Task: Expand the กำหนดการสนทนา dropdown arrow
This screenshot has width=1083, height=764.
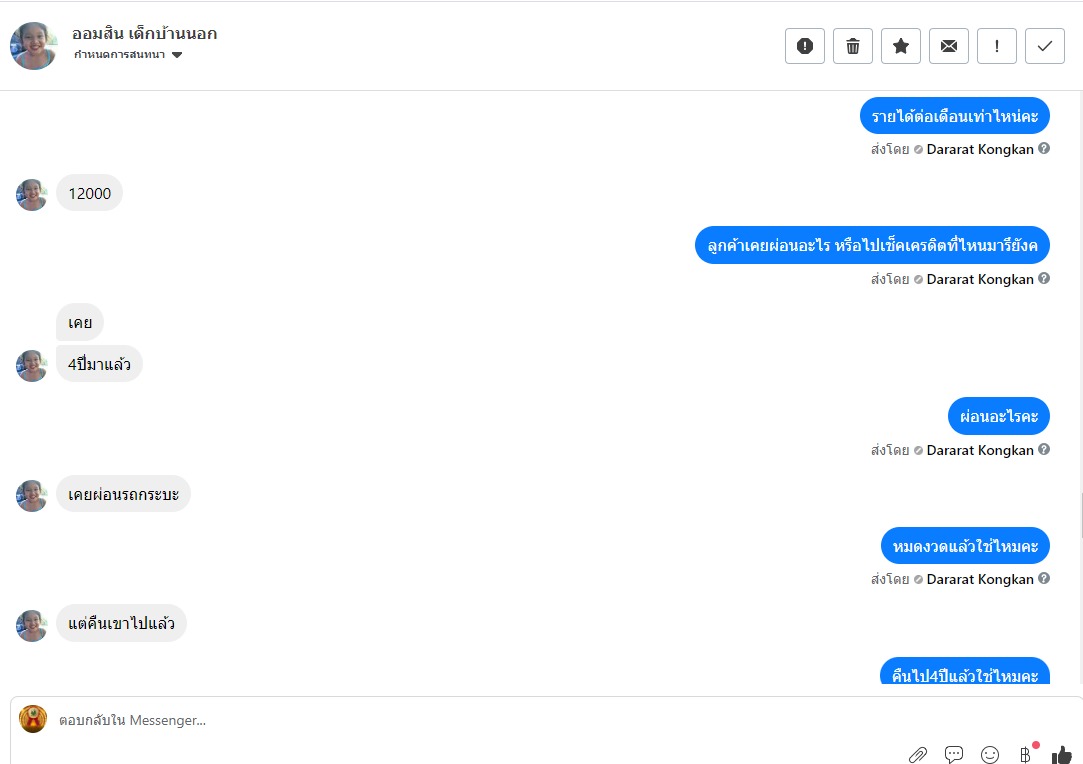Action: [177, 55]
